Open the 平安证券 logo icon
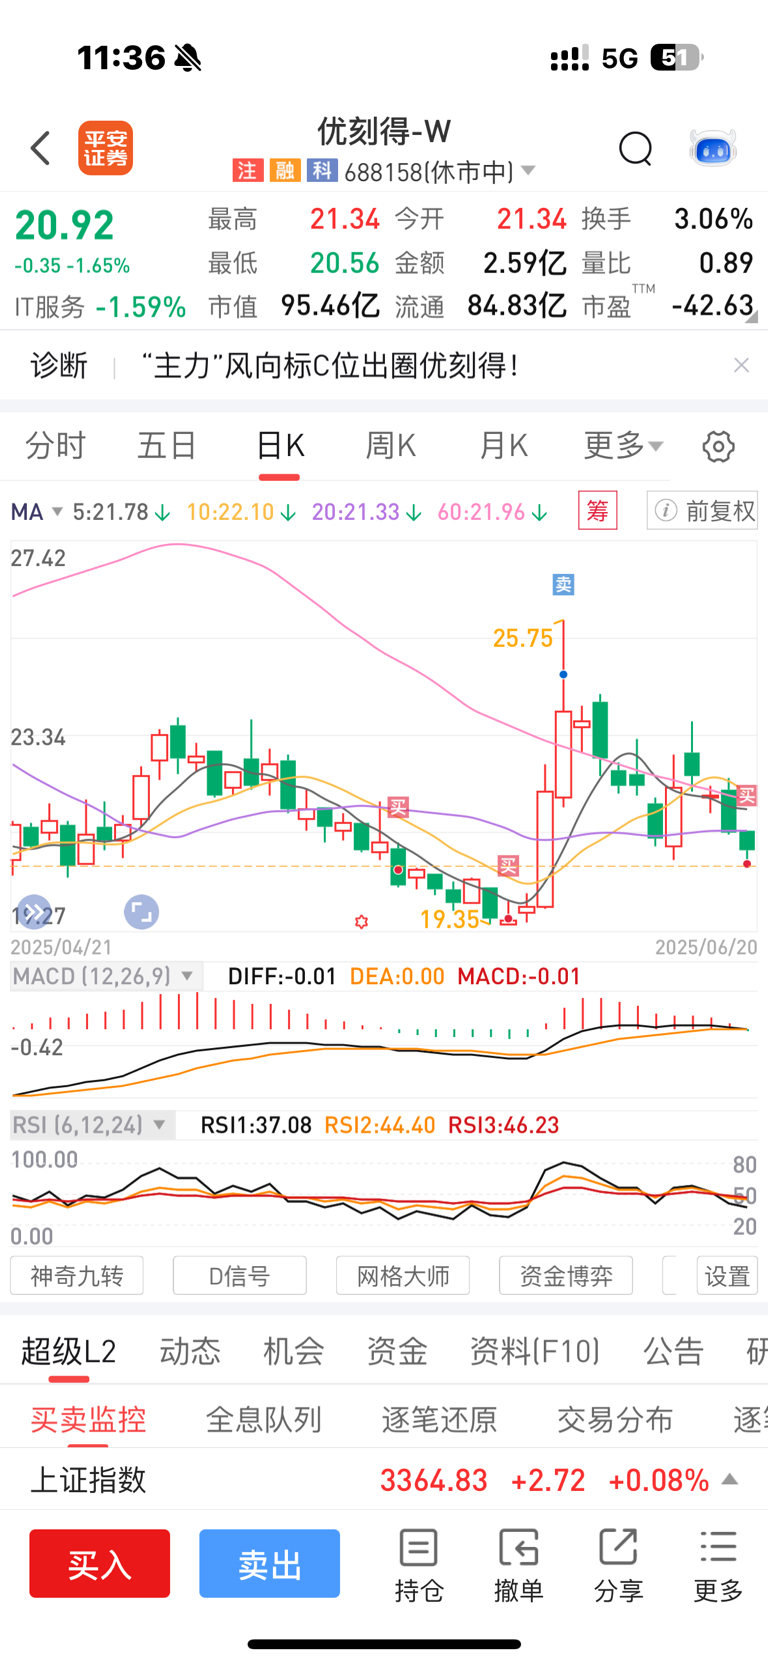769x1665 pixels. [106, 148]
